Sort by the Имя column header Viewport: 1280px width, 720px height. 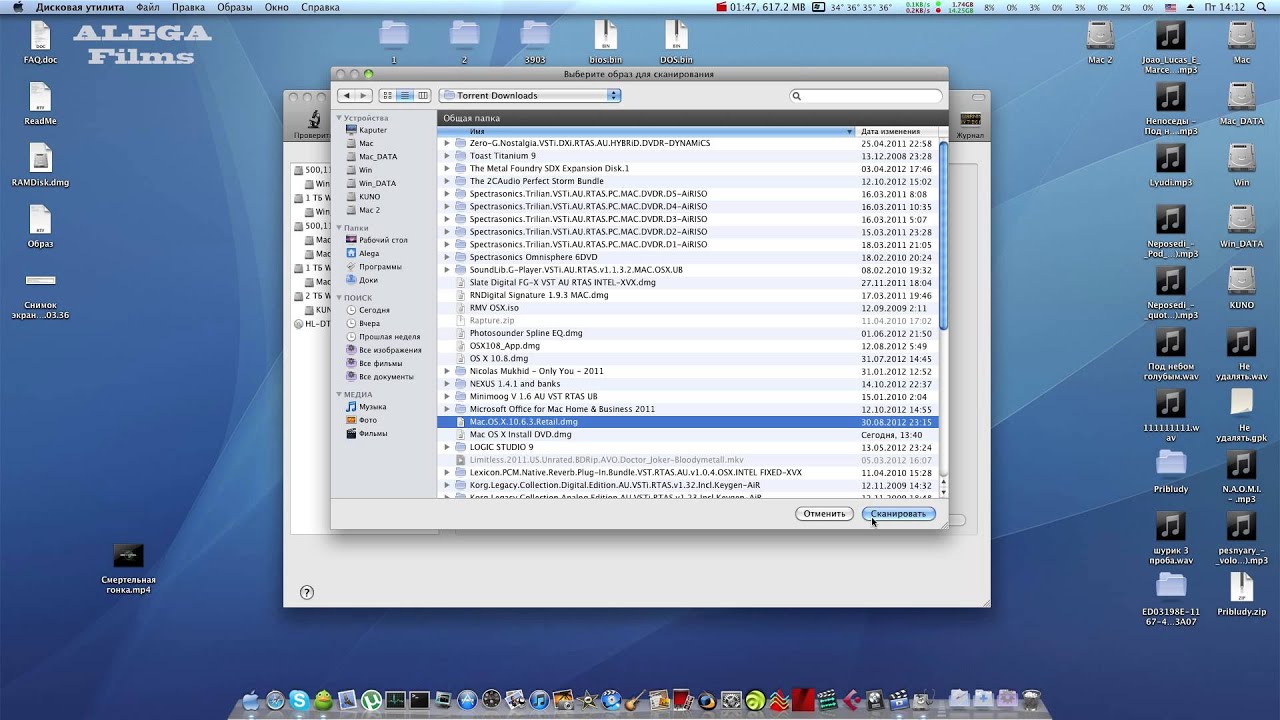(647, 131)
